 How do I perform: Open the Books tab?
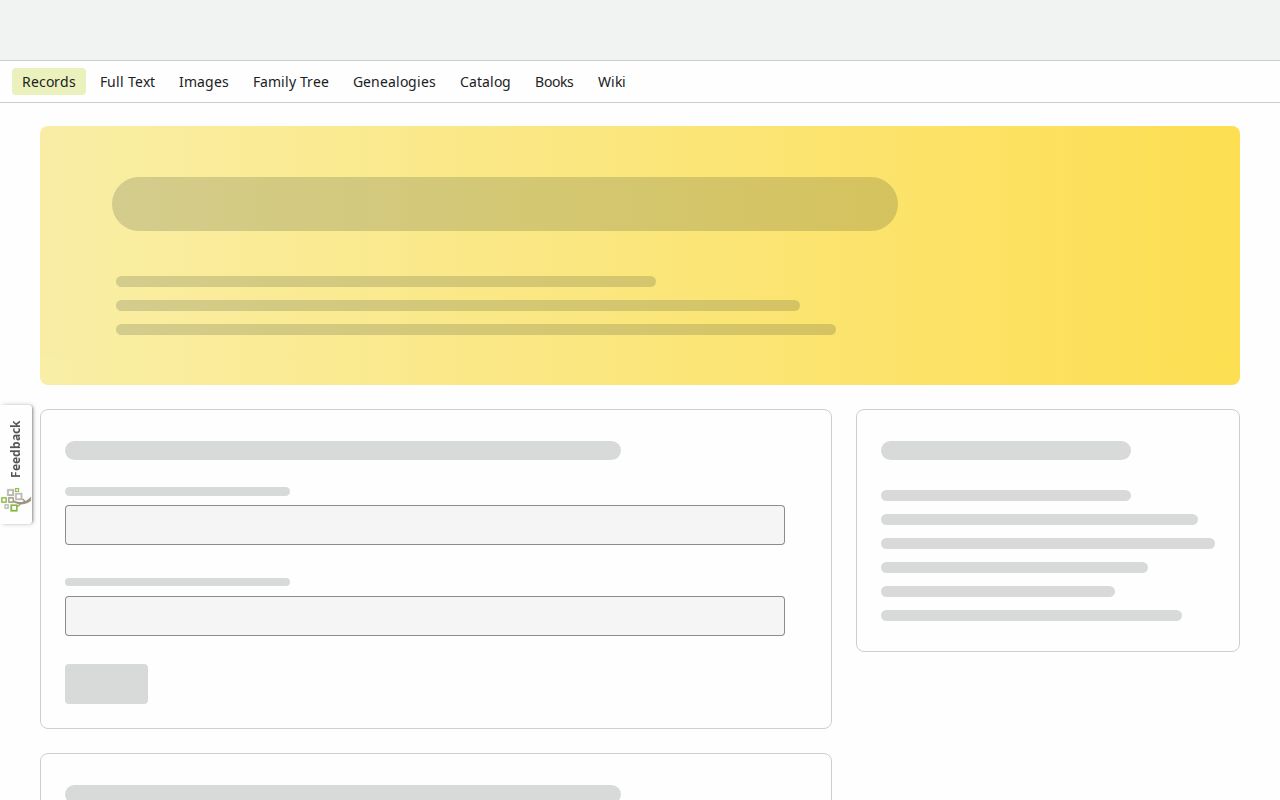554,82
